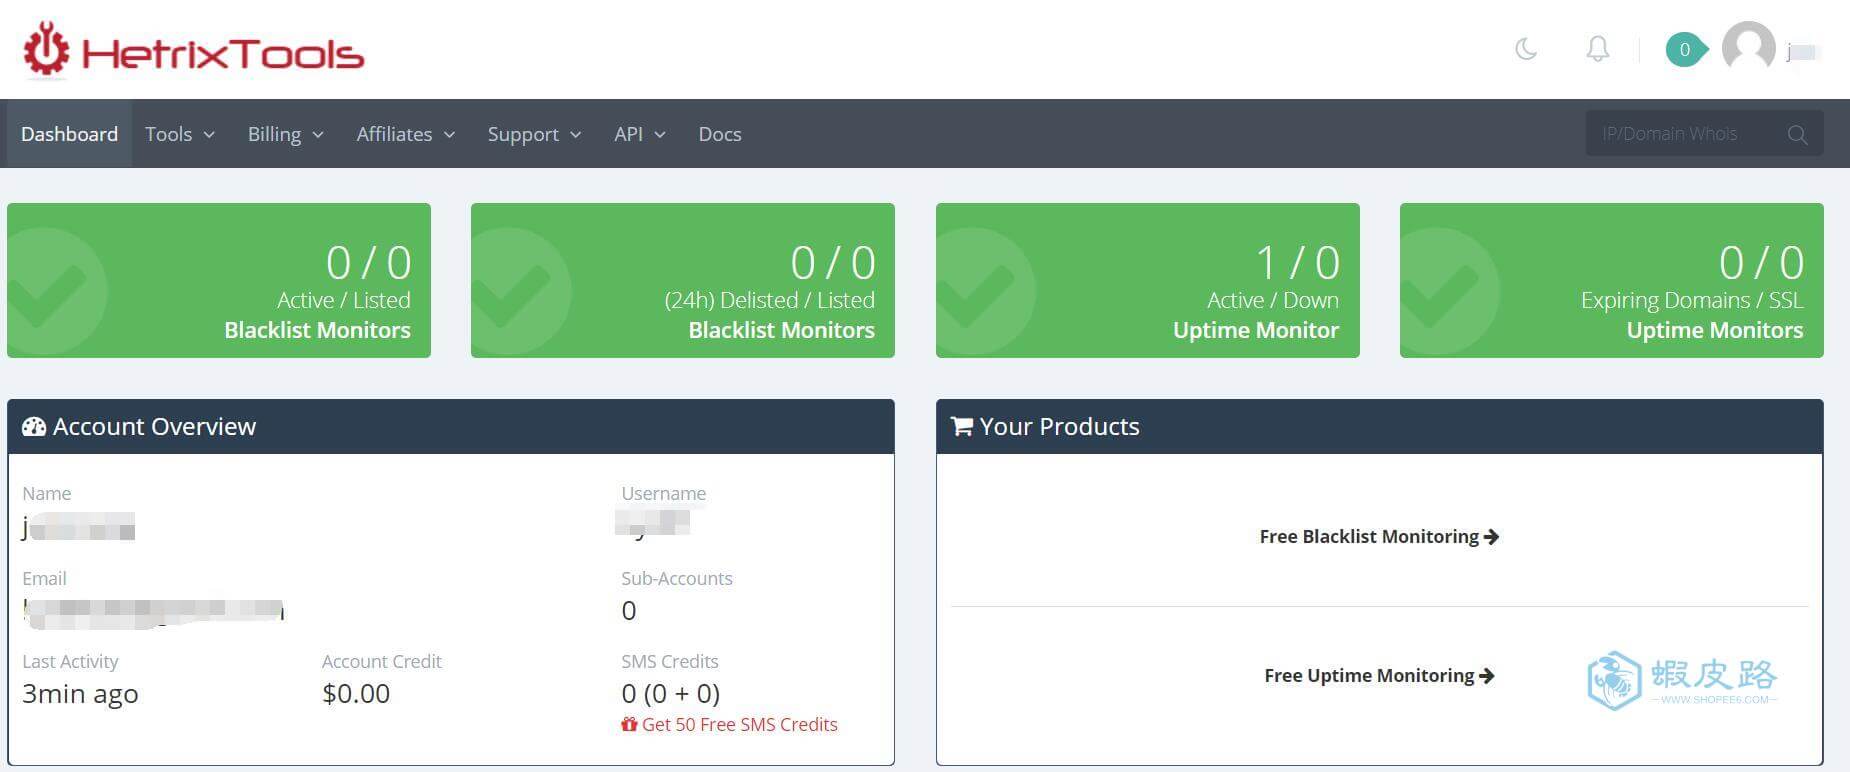Open the Expiring Domains / SSL card

tap(1612, 280)
